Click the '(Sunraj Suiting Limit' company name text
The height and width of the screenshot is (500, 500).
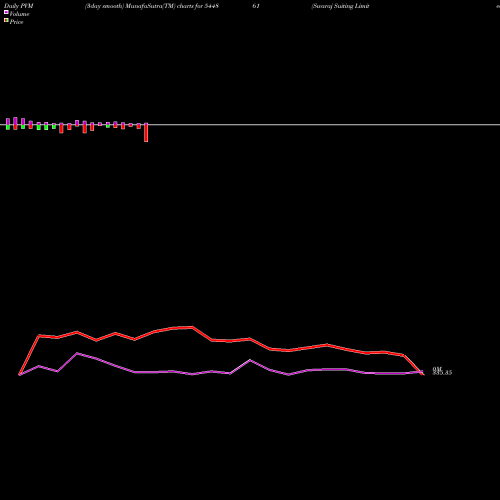(340, 6)
